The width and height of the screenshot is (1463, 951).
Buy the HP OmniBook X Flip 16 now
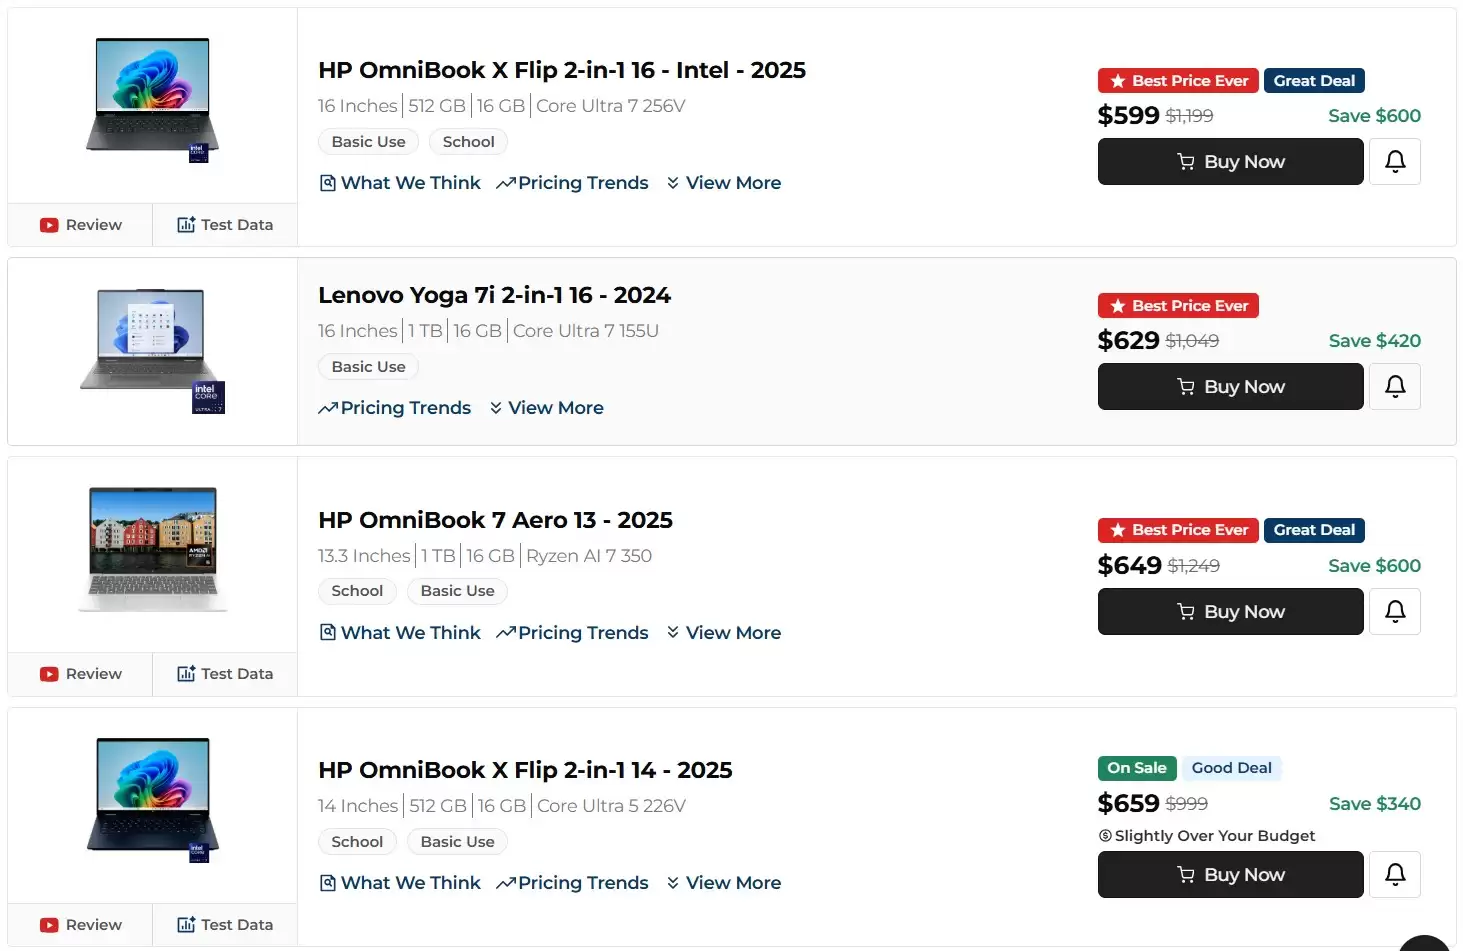[x=1230, y=161]
